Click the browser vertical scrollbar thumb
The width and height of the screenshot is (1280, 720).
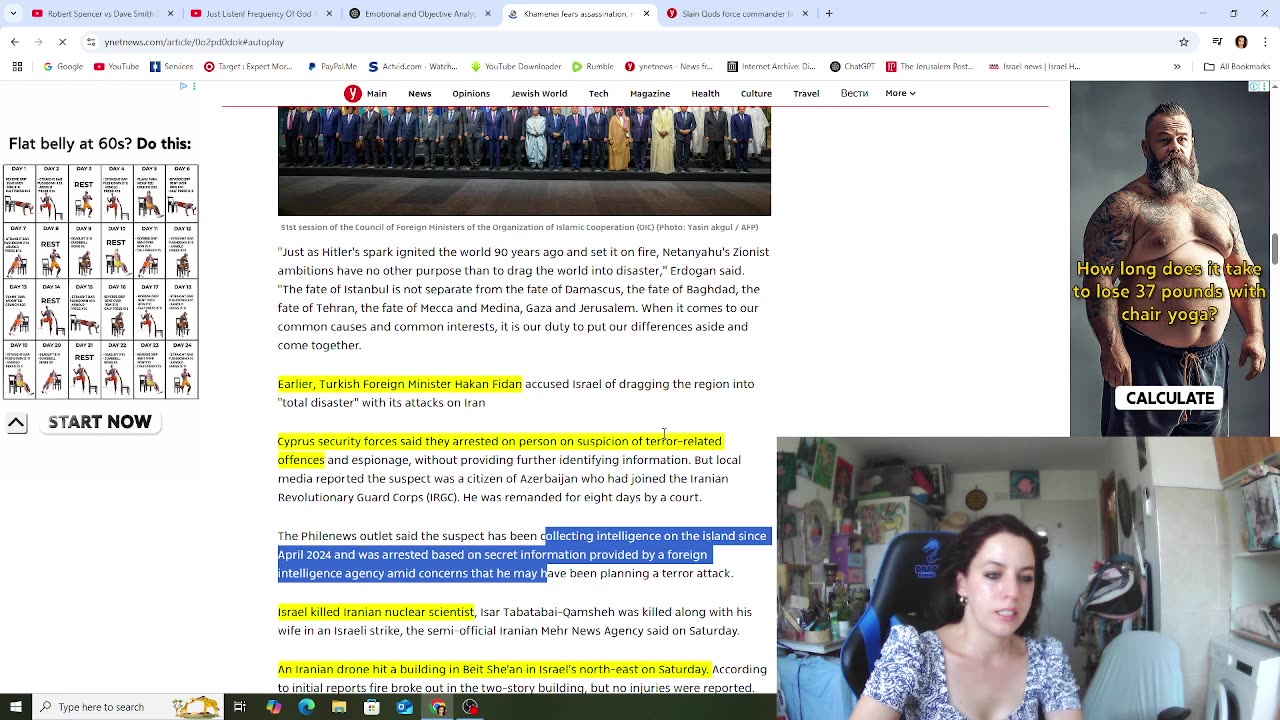[1275, 249]
